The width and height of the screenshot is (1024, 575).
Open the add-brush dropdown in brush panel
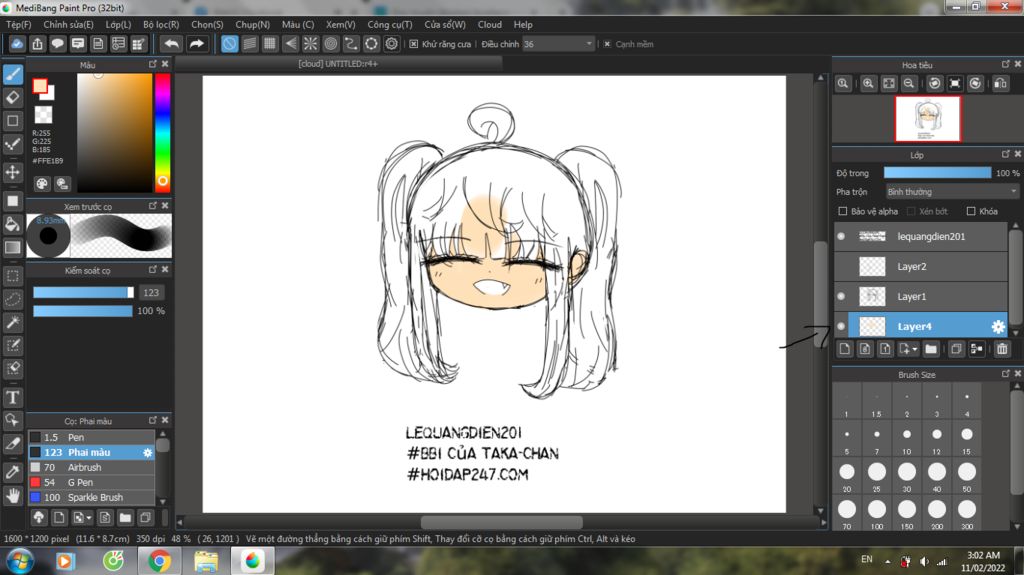[x=82, y=518]
